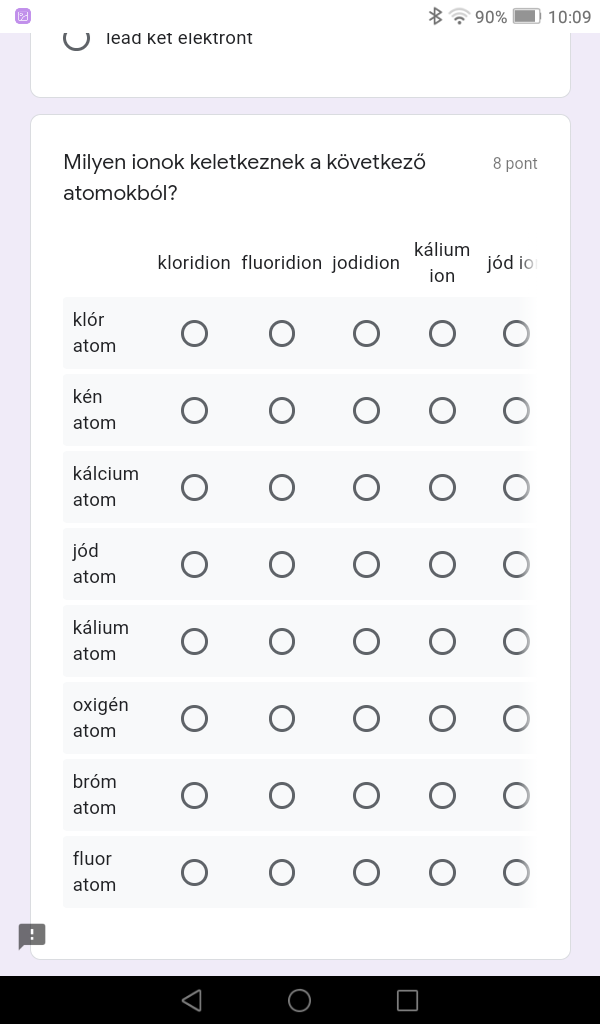Select kloridion for klór atom
This screenshot has width=600, height=1024.
coord(194,333)
